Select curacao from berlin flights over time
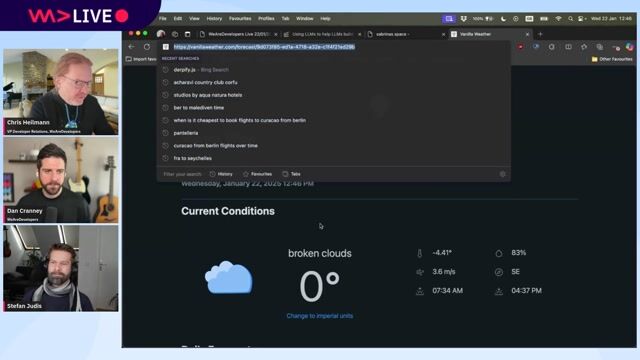Image resolution: width=640 pixels, height=360 pixels. point(335,146)
